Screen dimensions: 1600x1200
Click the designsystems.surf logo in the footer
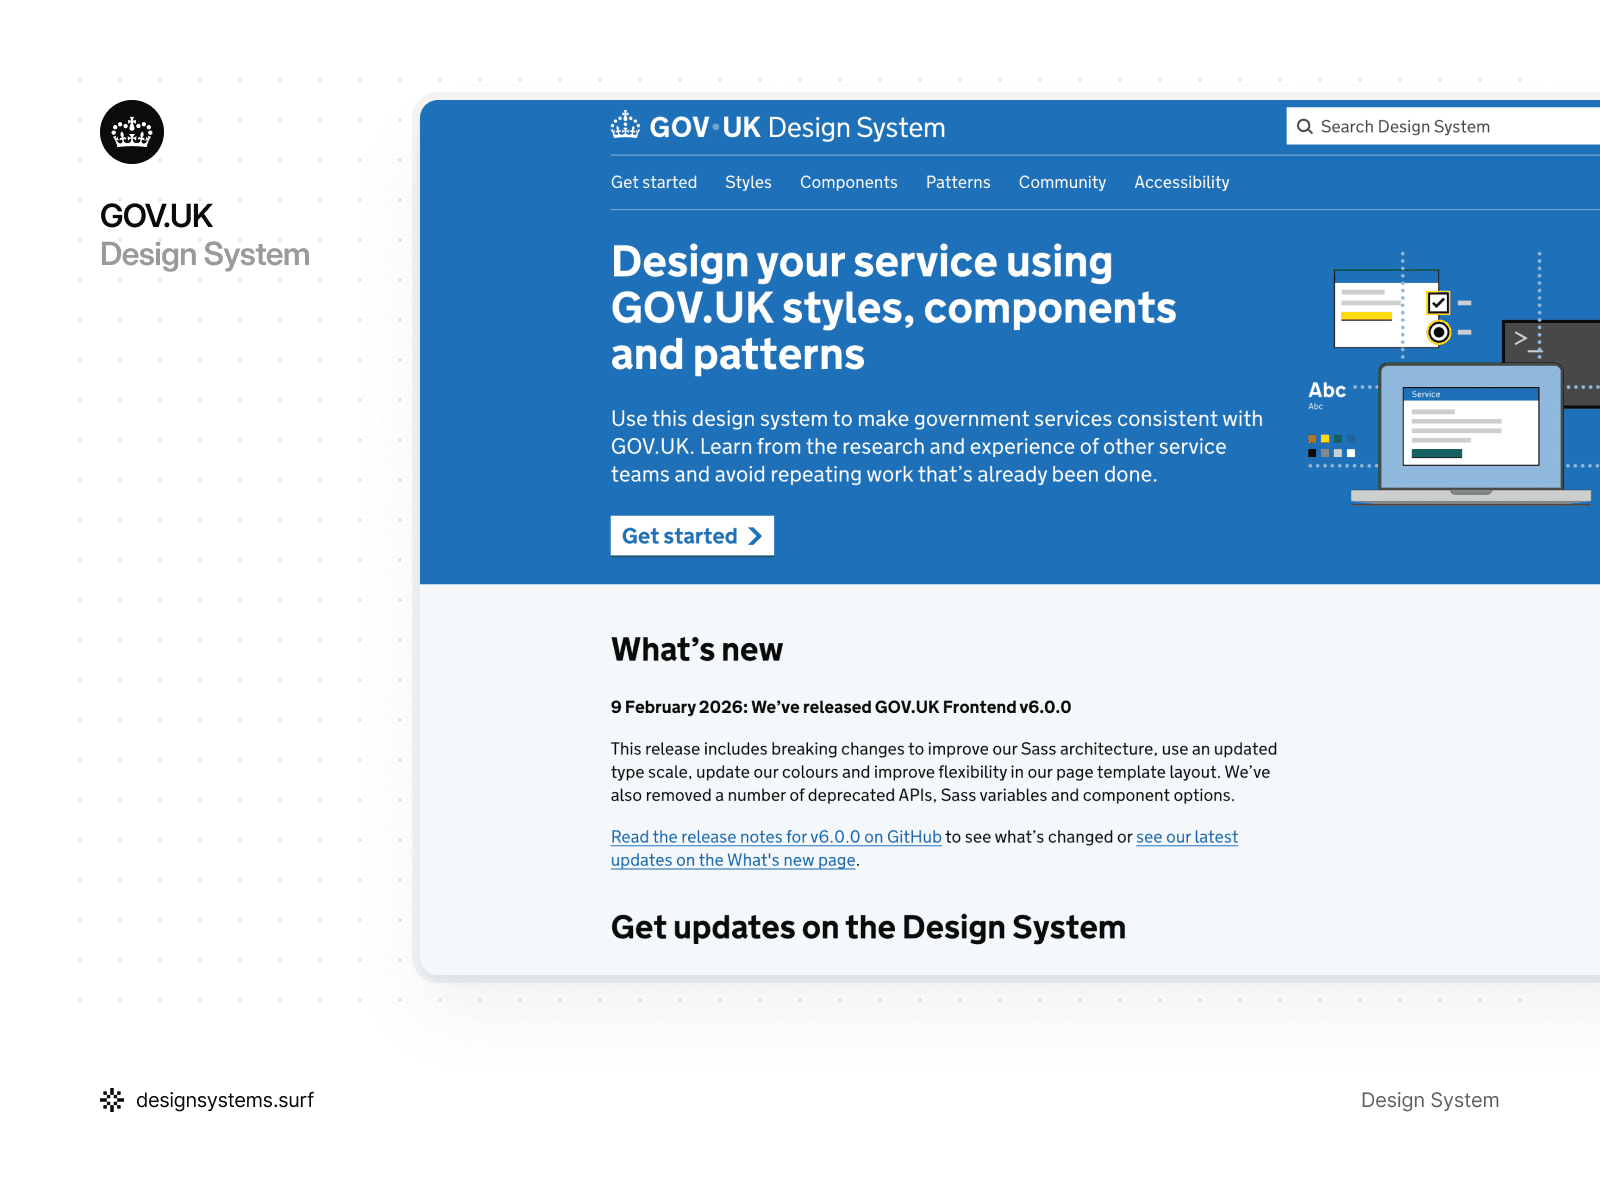pos(113,1100)
